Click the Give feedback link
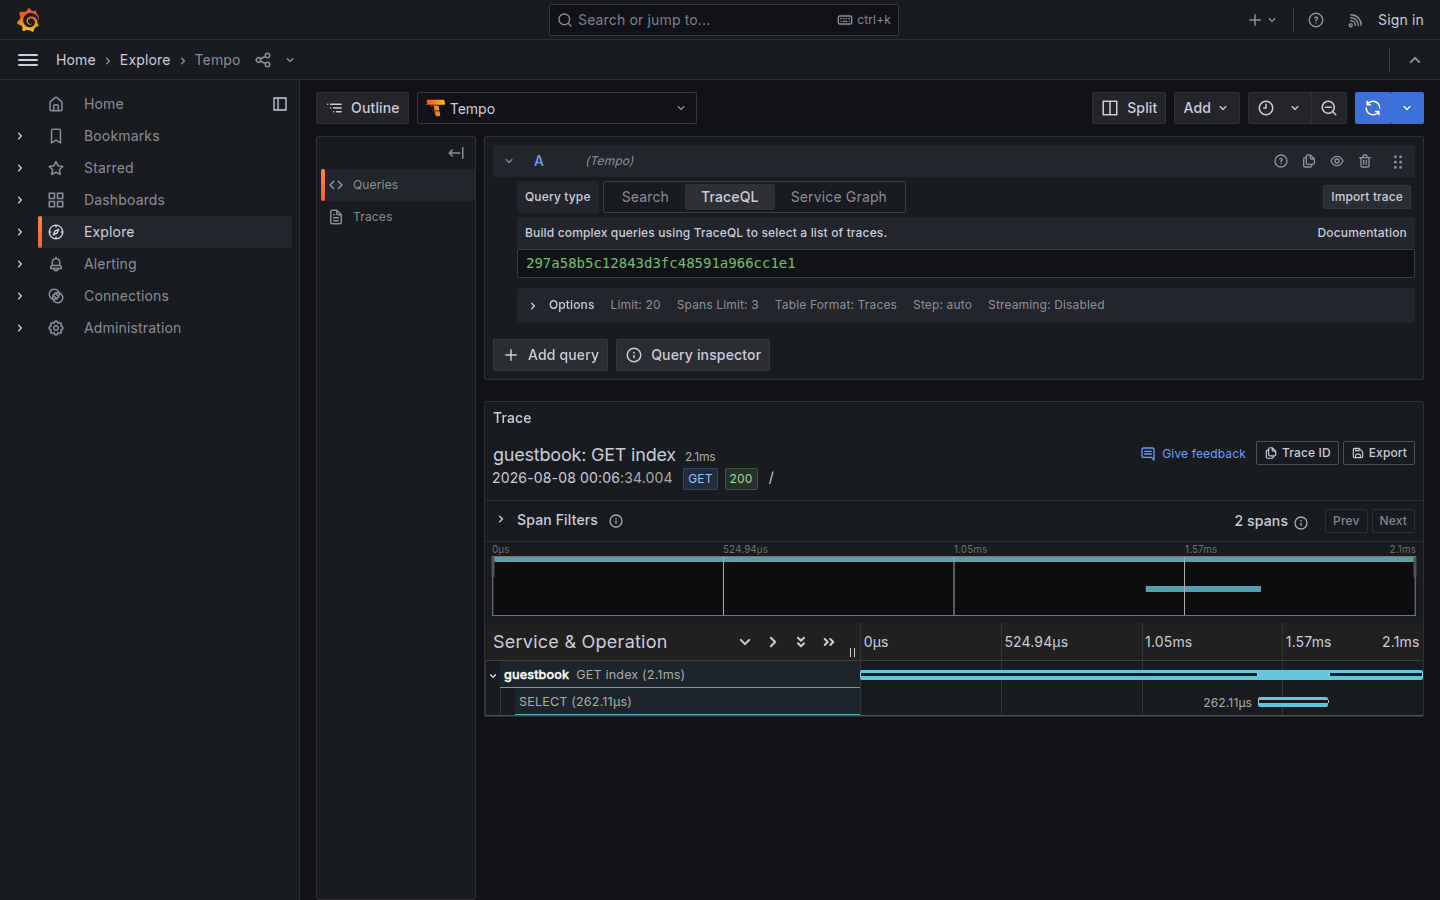This screenshot has height=900, width=1440. pos(1193,454)
